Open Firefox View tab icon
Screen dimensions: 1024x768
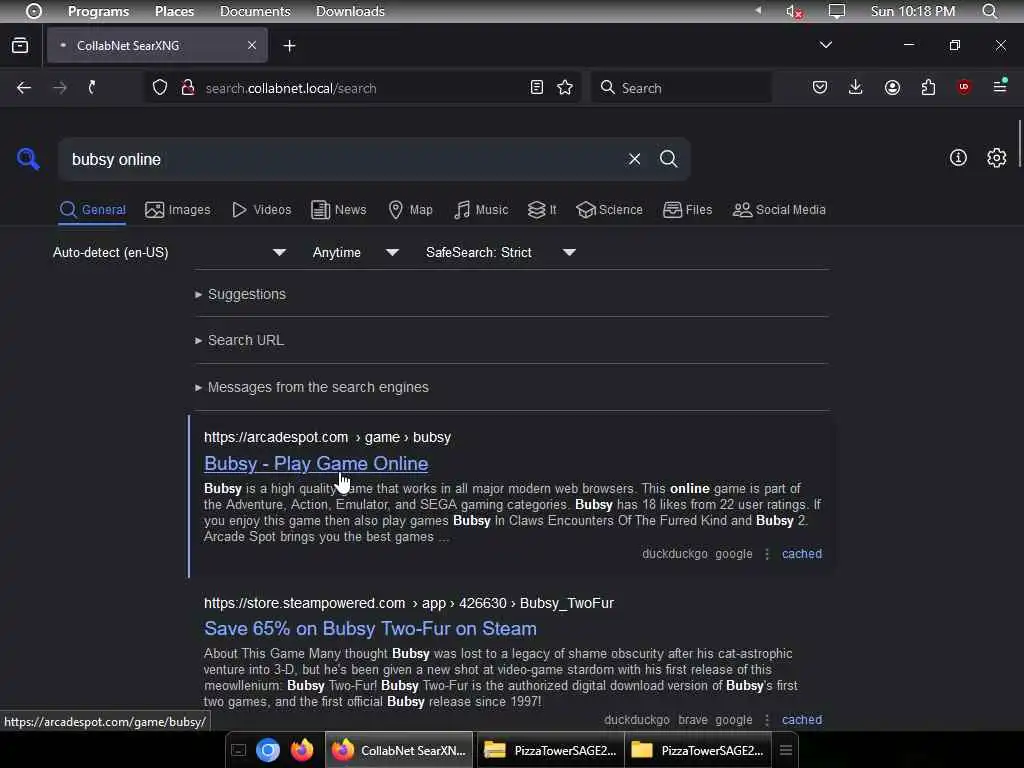[20, 46]
